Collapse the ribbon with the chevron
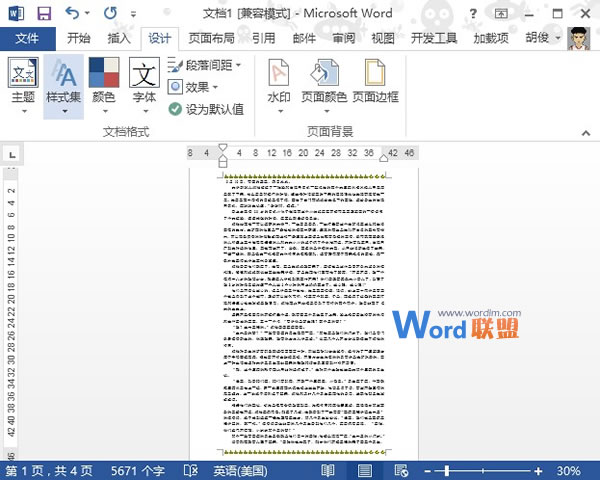This screenshot has height=480, width=600. click(x=586, y=133)
